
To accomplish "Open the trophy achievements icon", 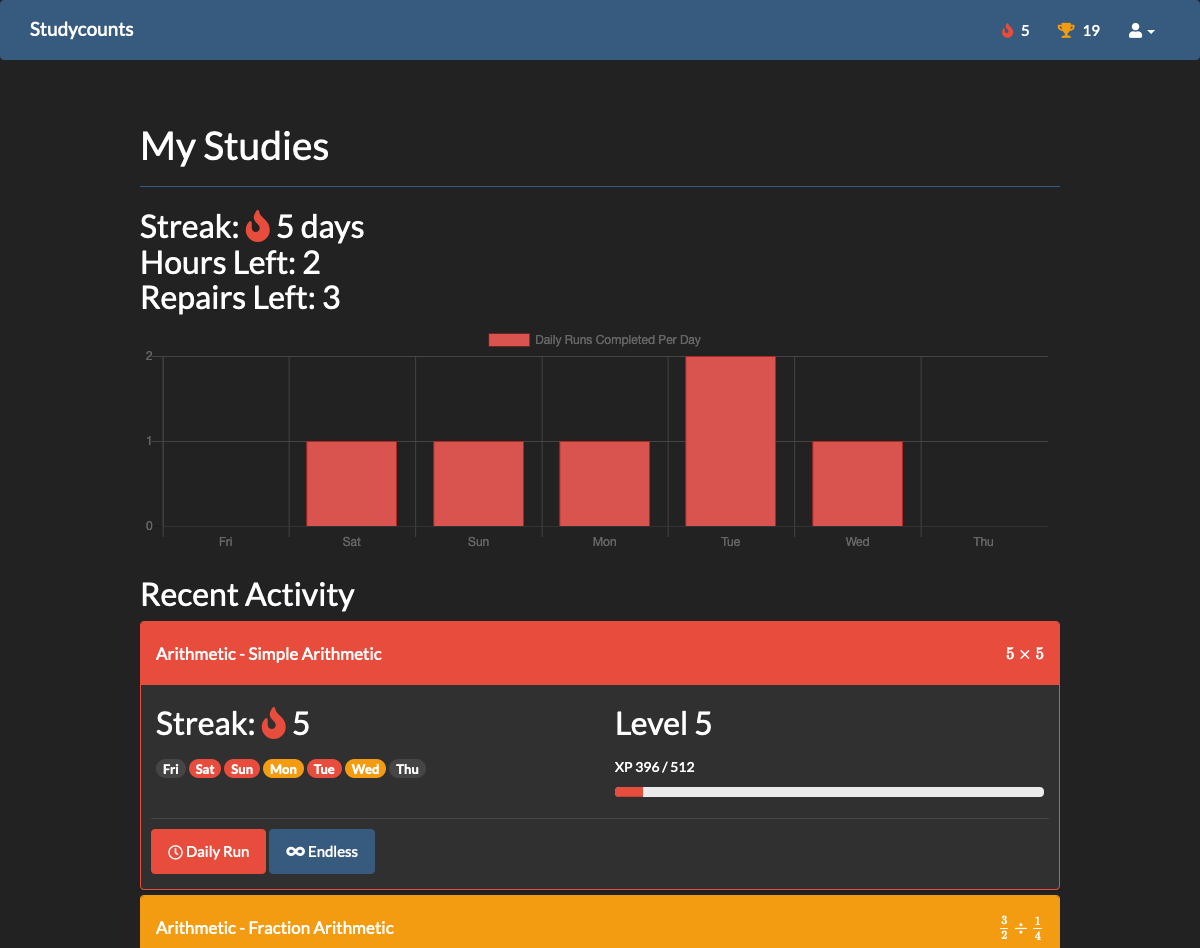I will (x=1066, y=30).
